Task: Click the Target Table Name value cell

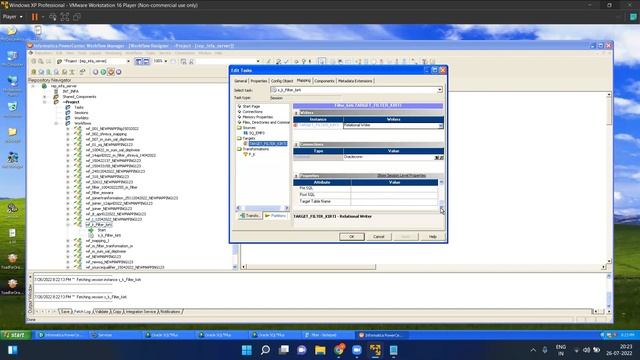Action: pyautogui.click(x=394, y=202)
